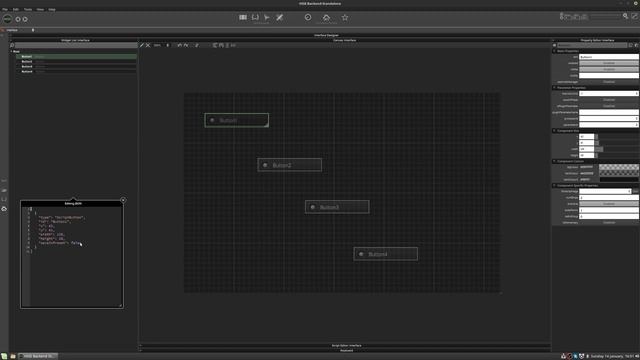This screenshot has height=360, width=640.
Task: Open the processorId dropdown
Action: click(x=609, y=118)
